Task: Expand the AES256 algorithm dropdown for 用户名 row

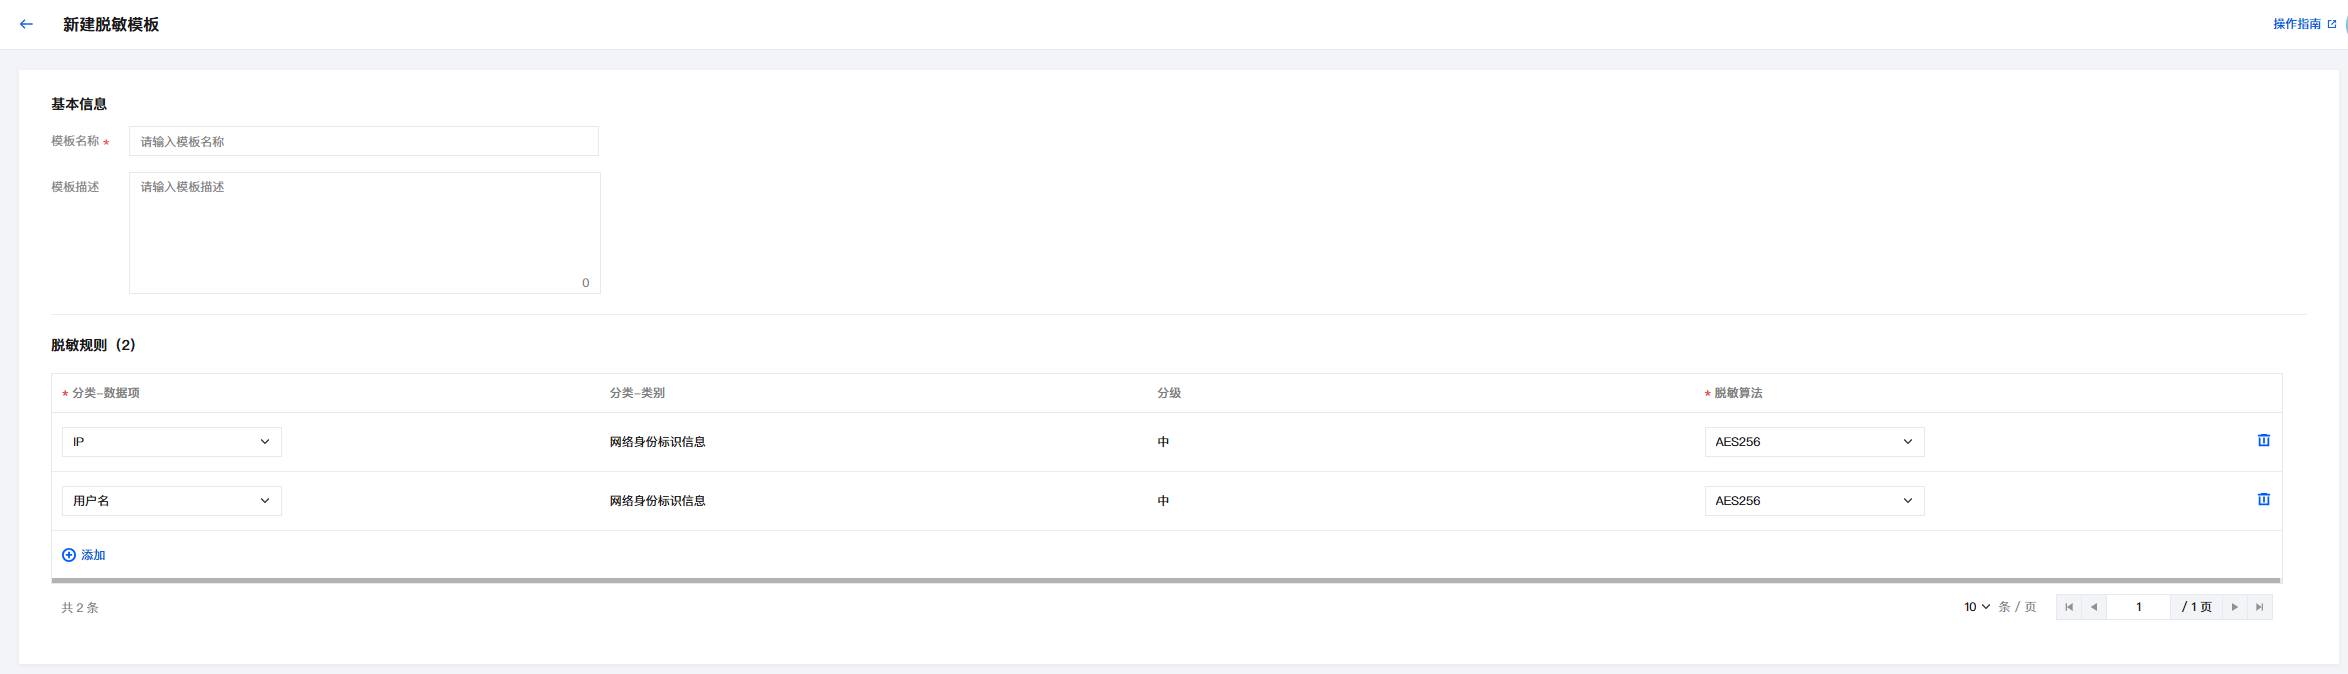Action: (1814, 501)
